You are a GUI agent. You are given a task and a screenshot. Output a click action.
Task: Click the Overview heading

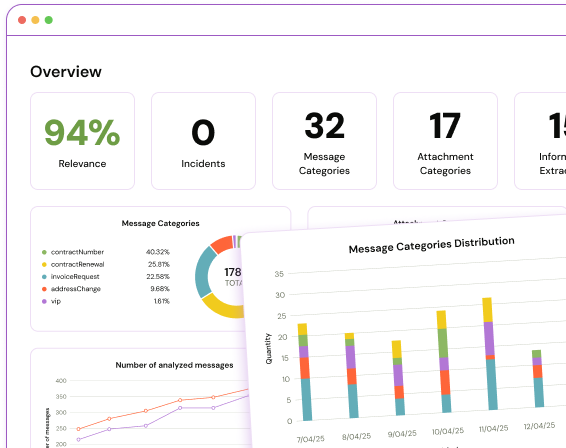coord(66,71)
